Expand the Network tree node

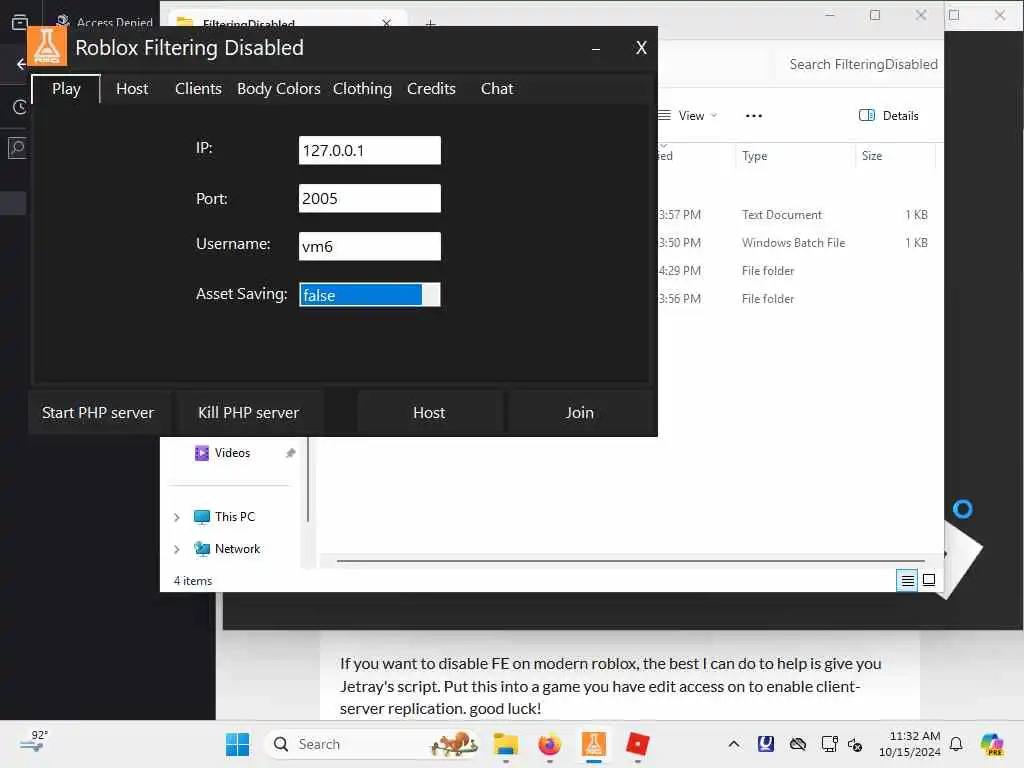coord(176,549)
